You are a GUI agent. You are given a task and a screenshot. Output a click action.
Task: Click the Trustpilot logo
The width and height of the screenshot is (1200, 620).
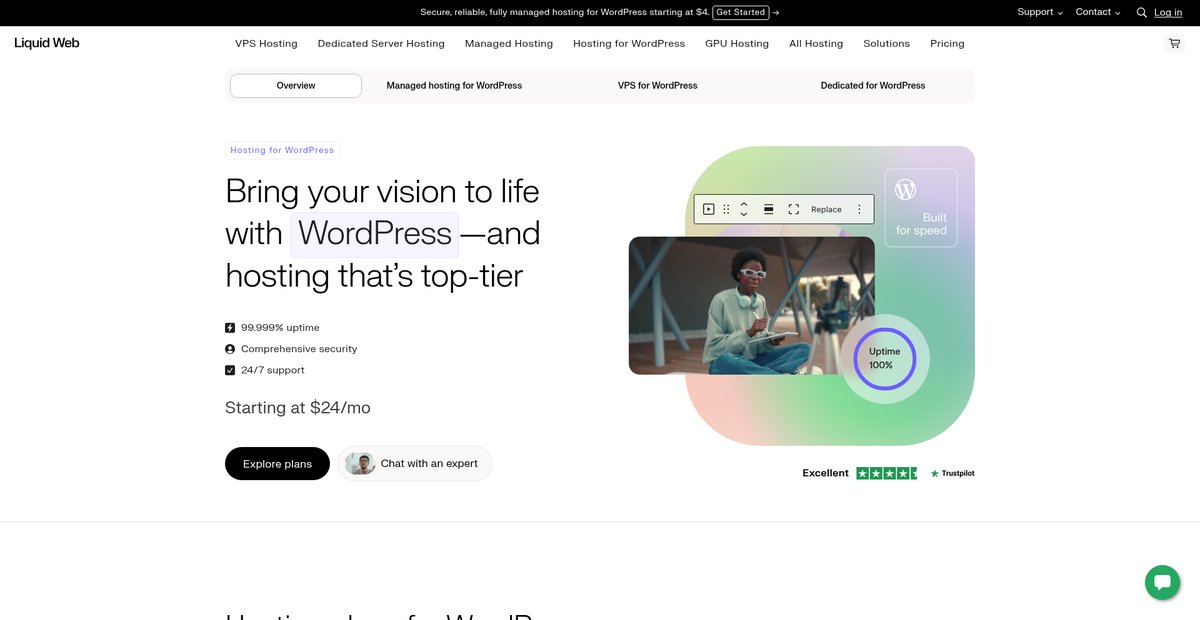(x=952, y=473)
